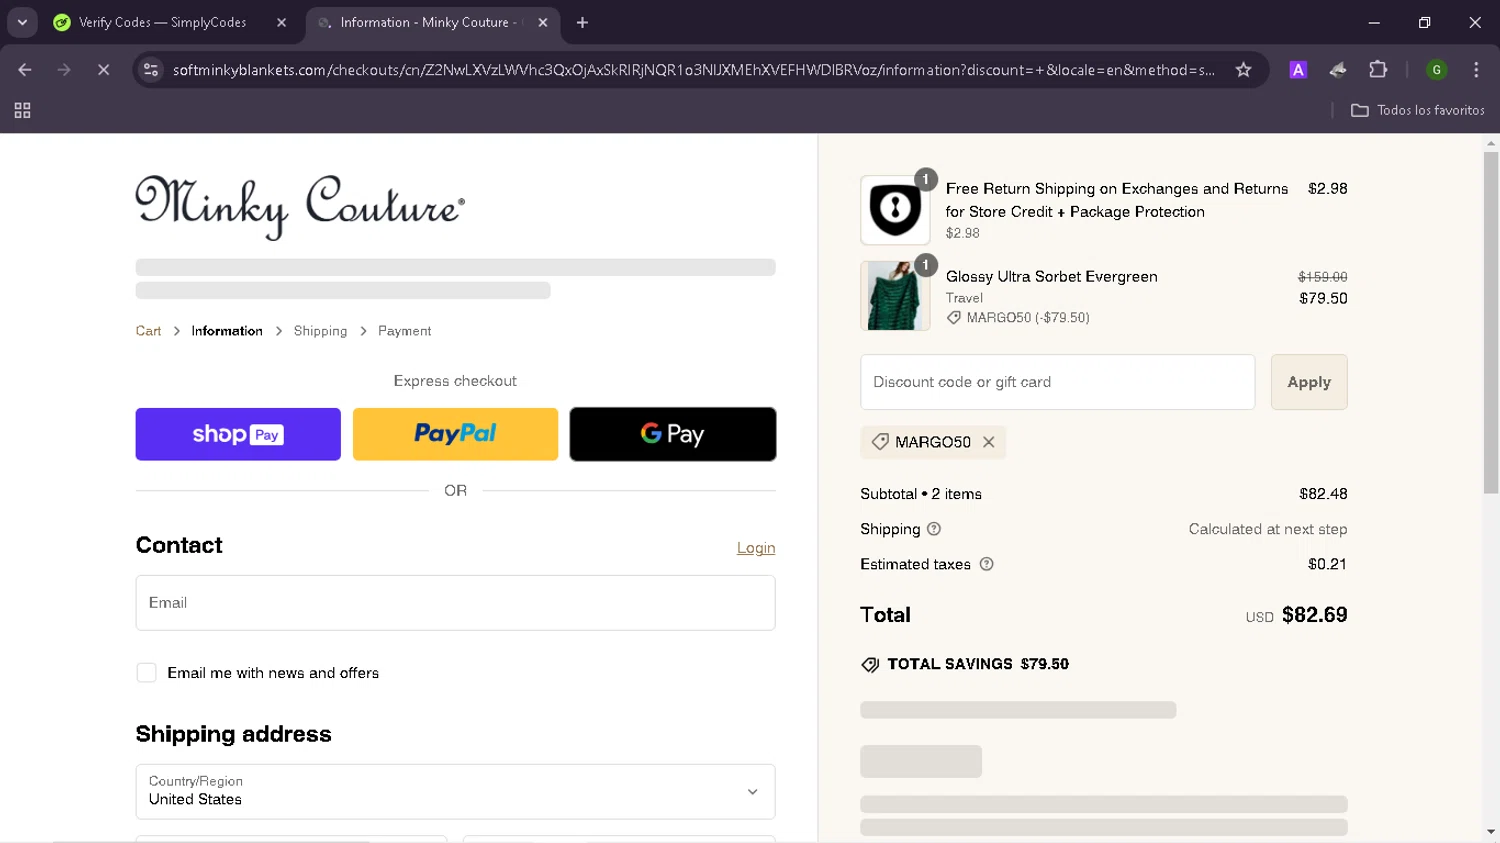The width and height of the screenshot is (1500, 843).
Task: Open the apps grid shortcut
Action: (22, 110)
